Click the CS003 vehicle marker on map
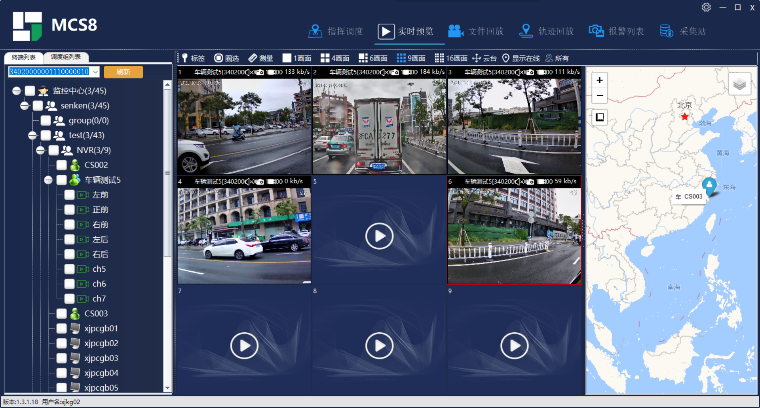This screenshot has height=408, width=760. click(x=709, y=185)
